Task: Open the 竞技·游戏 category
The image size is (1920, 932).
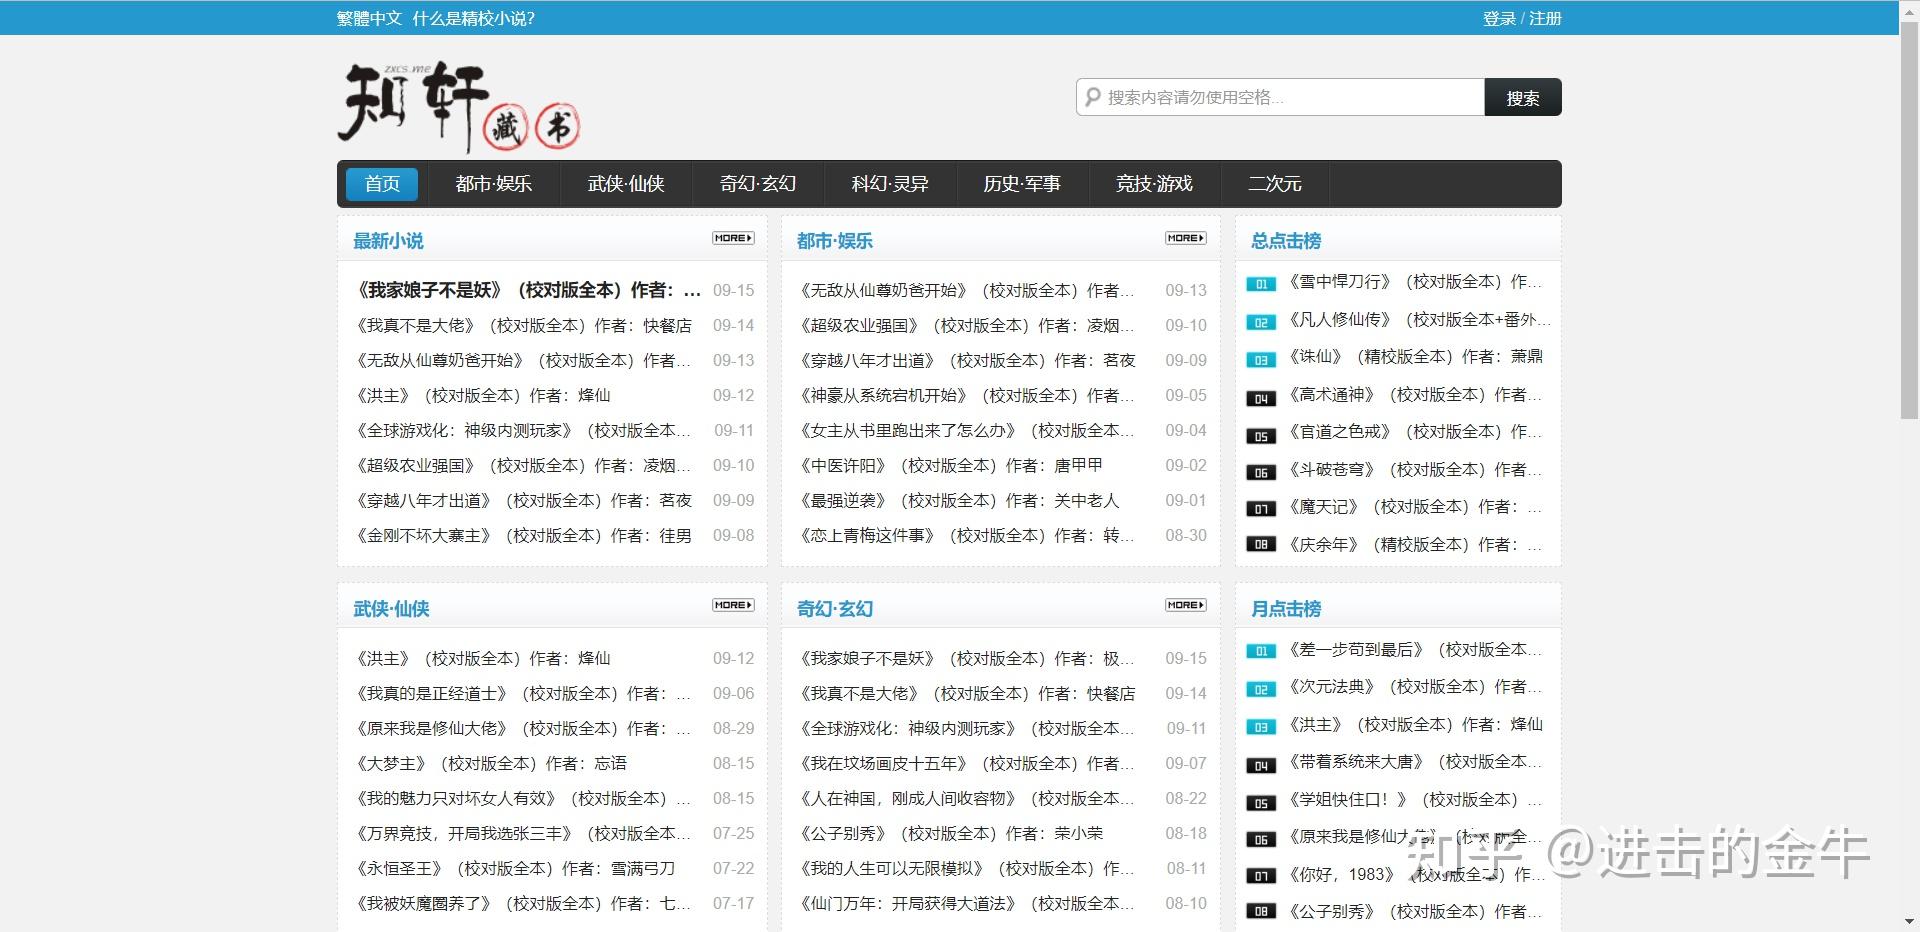Action: (x=1154, y=183)
